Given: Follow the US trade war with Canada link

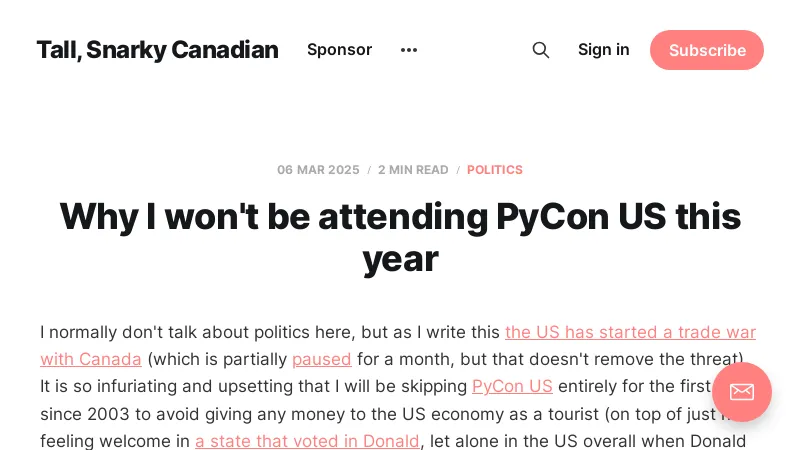Looking at the screenshot, I should point(630,332).
